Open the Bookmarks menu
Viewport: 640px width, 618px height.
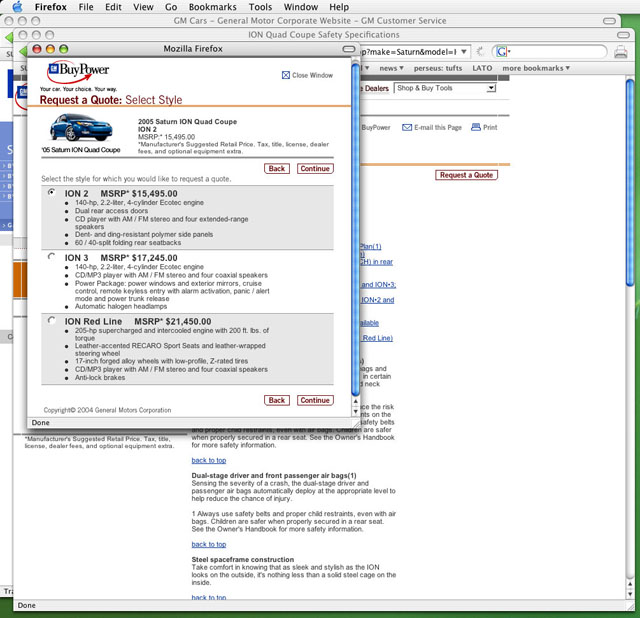point(212,7)
